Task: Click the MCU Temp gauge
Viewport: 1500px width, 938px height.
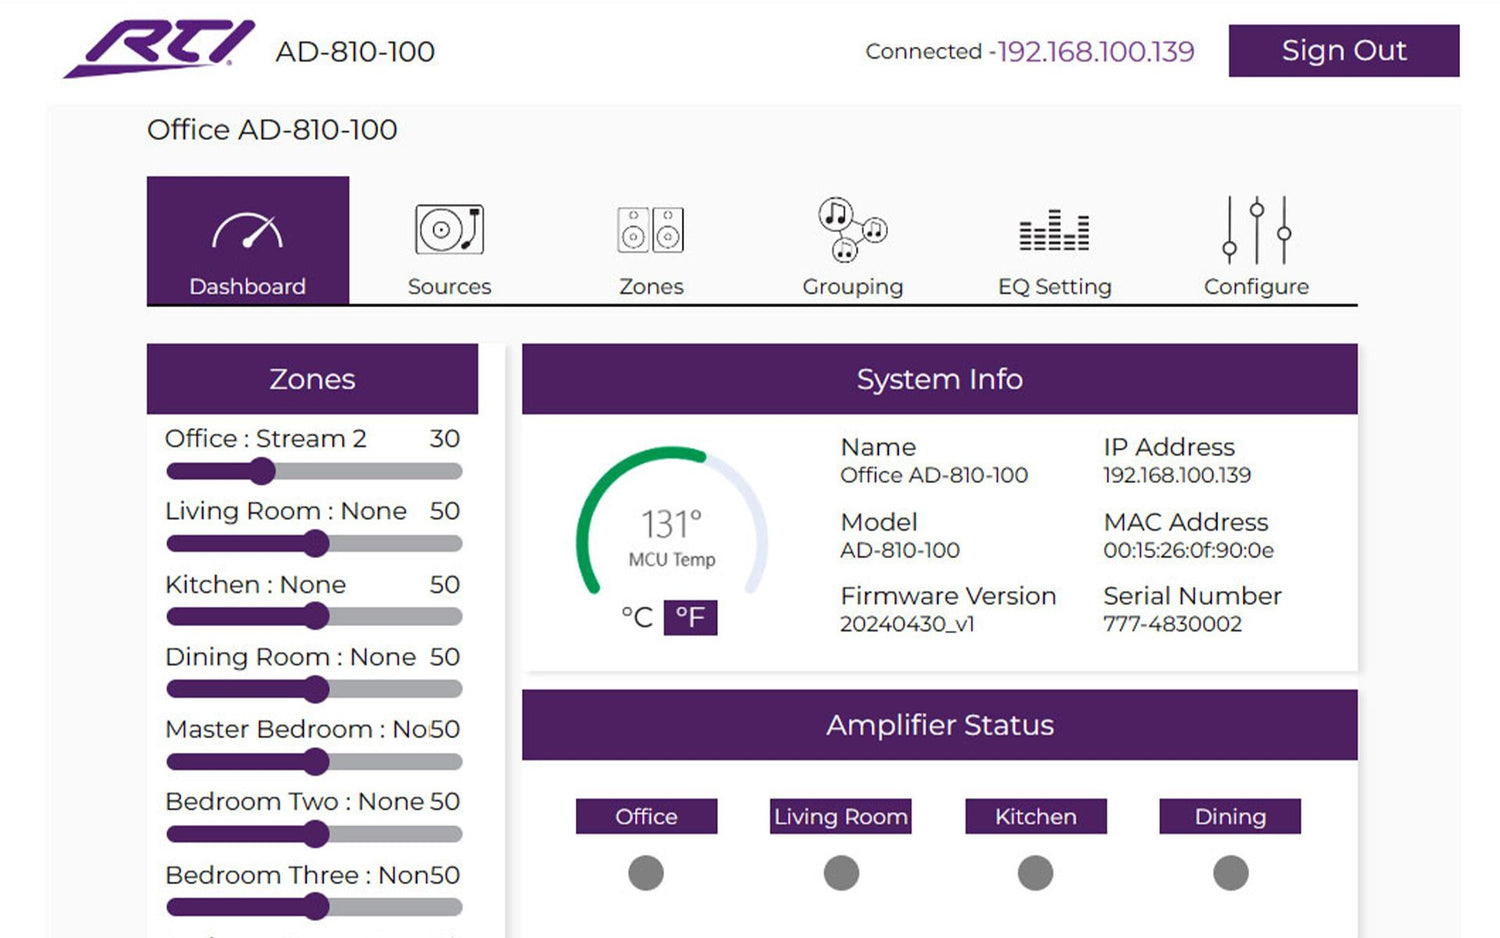Action: (x=672, y=525)
